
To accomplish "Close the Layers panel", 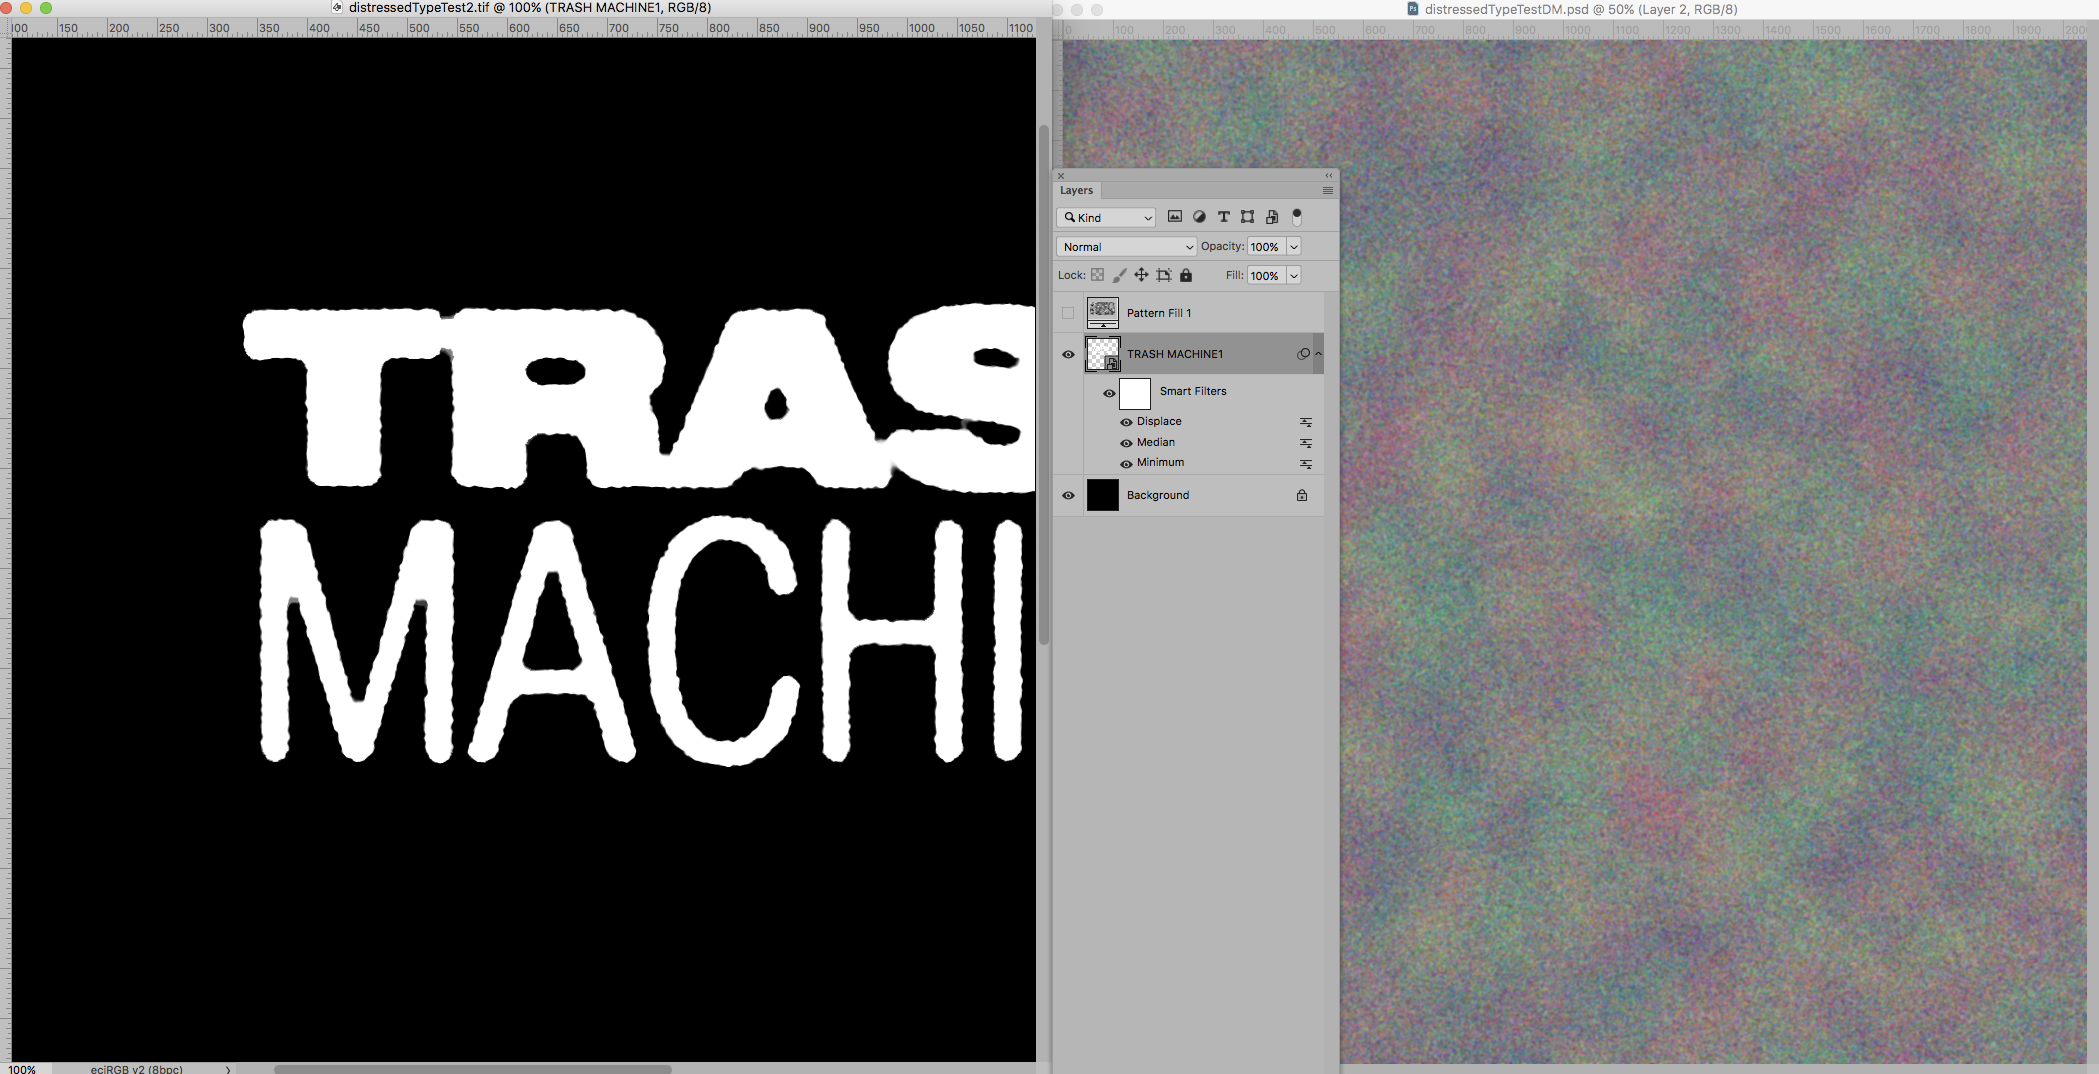I will [x=1061, y=176].
